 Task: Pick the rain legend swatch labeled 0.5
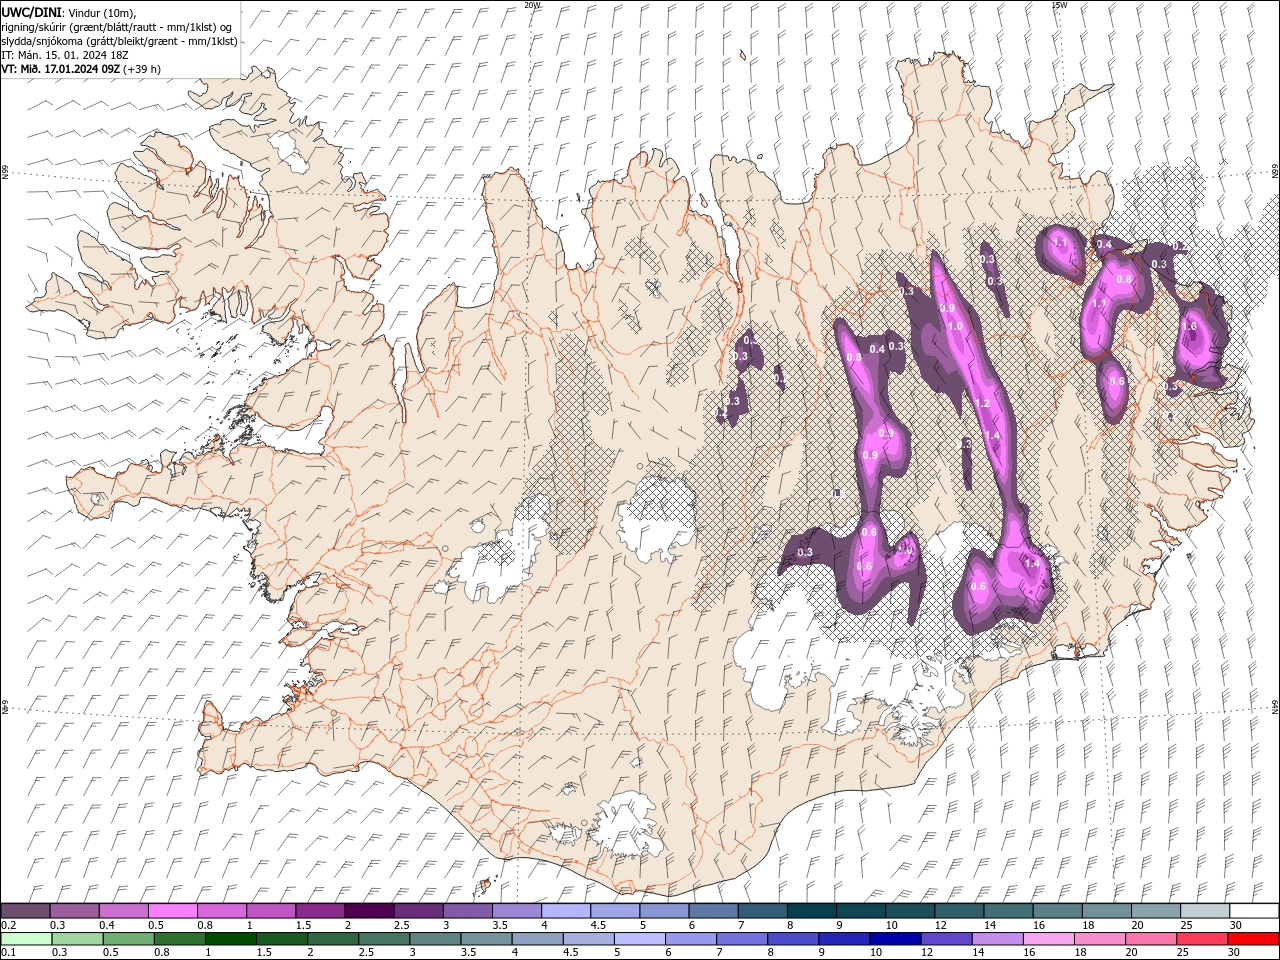(x=131, y=939)
